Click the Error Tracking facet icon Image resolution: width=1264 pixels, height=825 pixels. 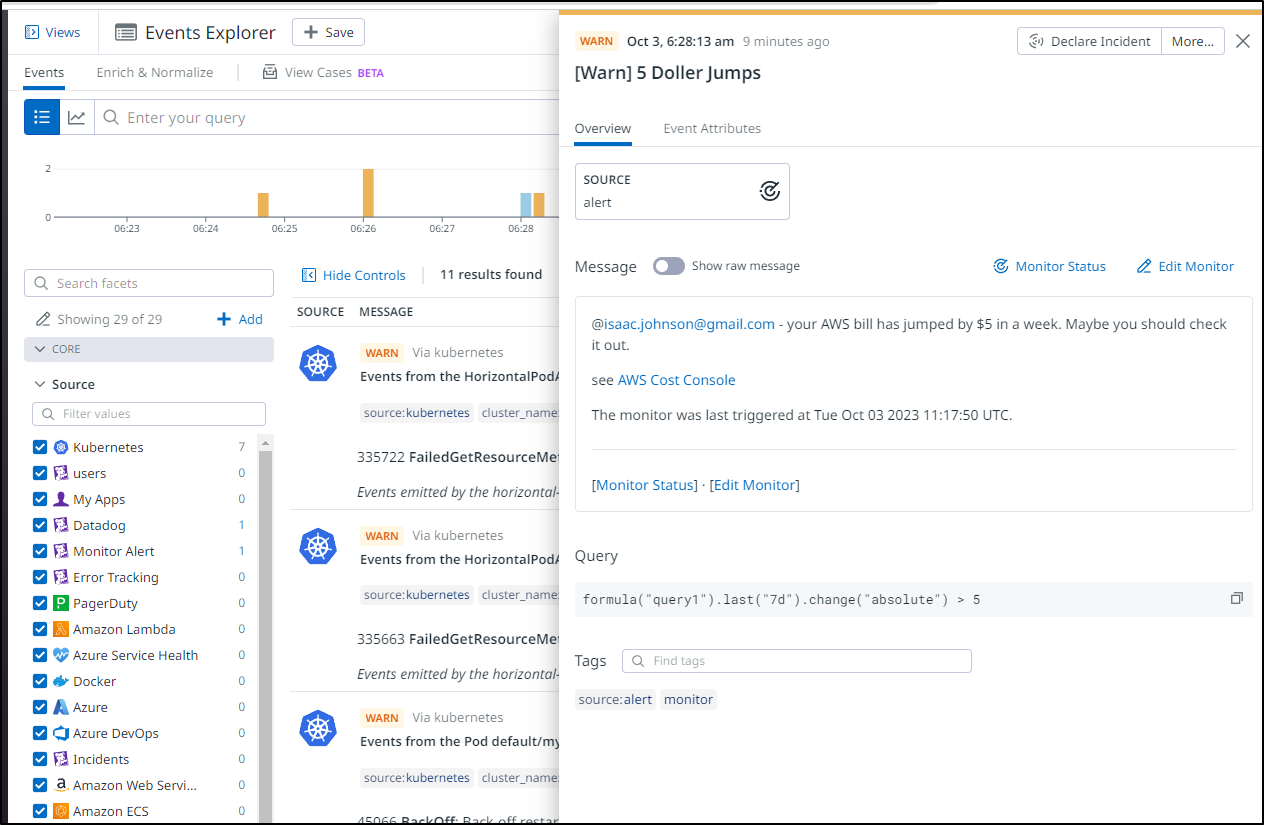60,577
